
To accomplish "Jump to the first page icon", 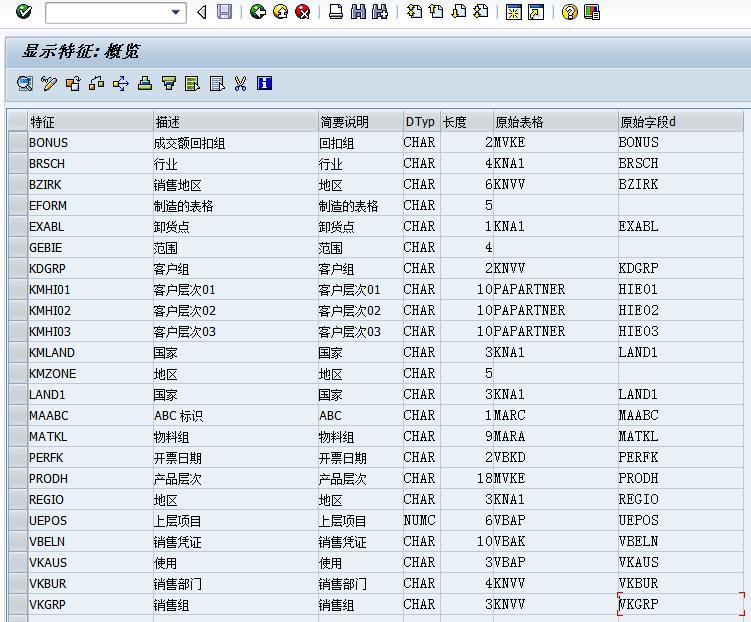I will click(414, 11).
